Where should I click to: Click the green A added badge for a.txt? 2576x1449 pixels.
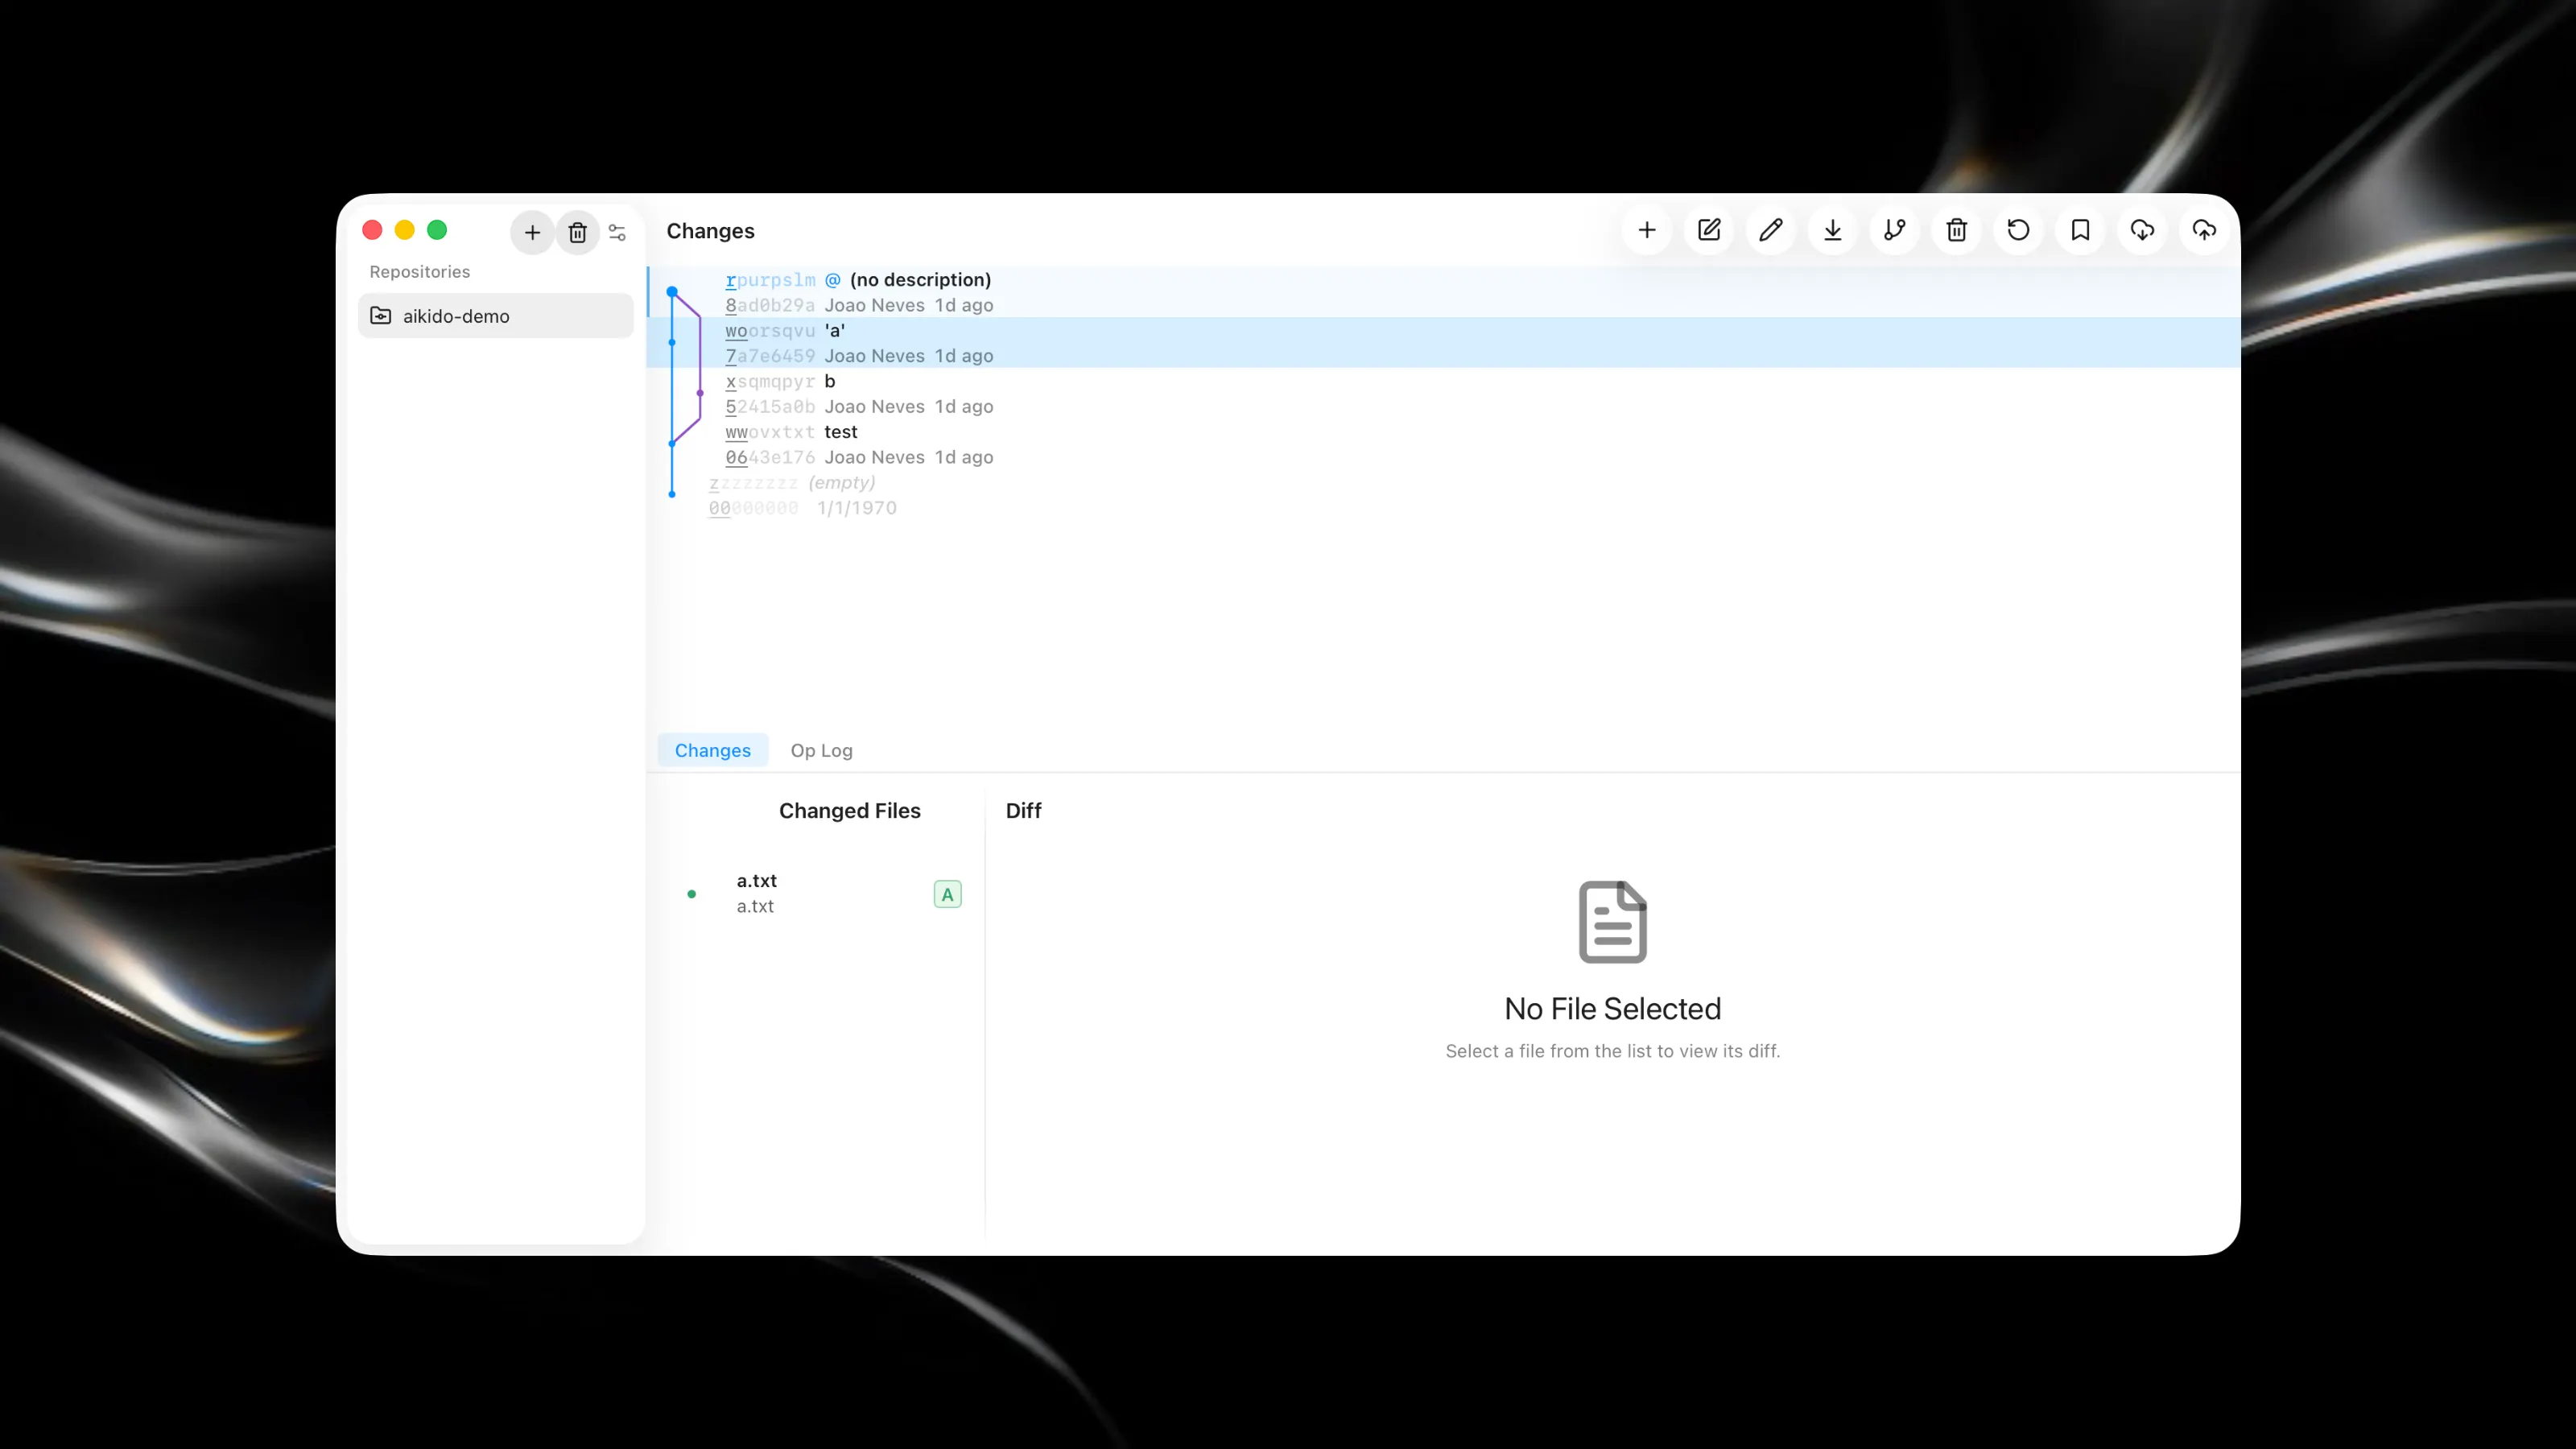947,894
